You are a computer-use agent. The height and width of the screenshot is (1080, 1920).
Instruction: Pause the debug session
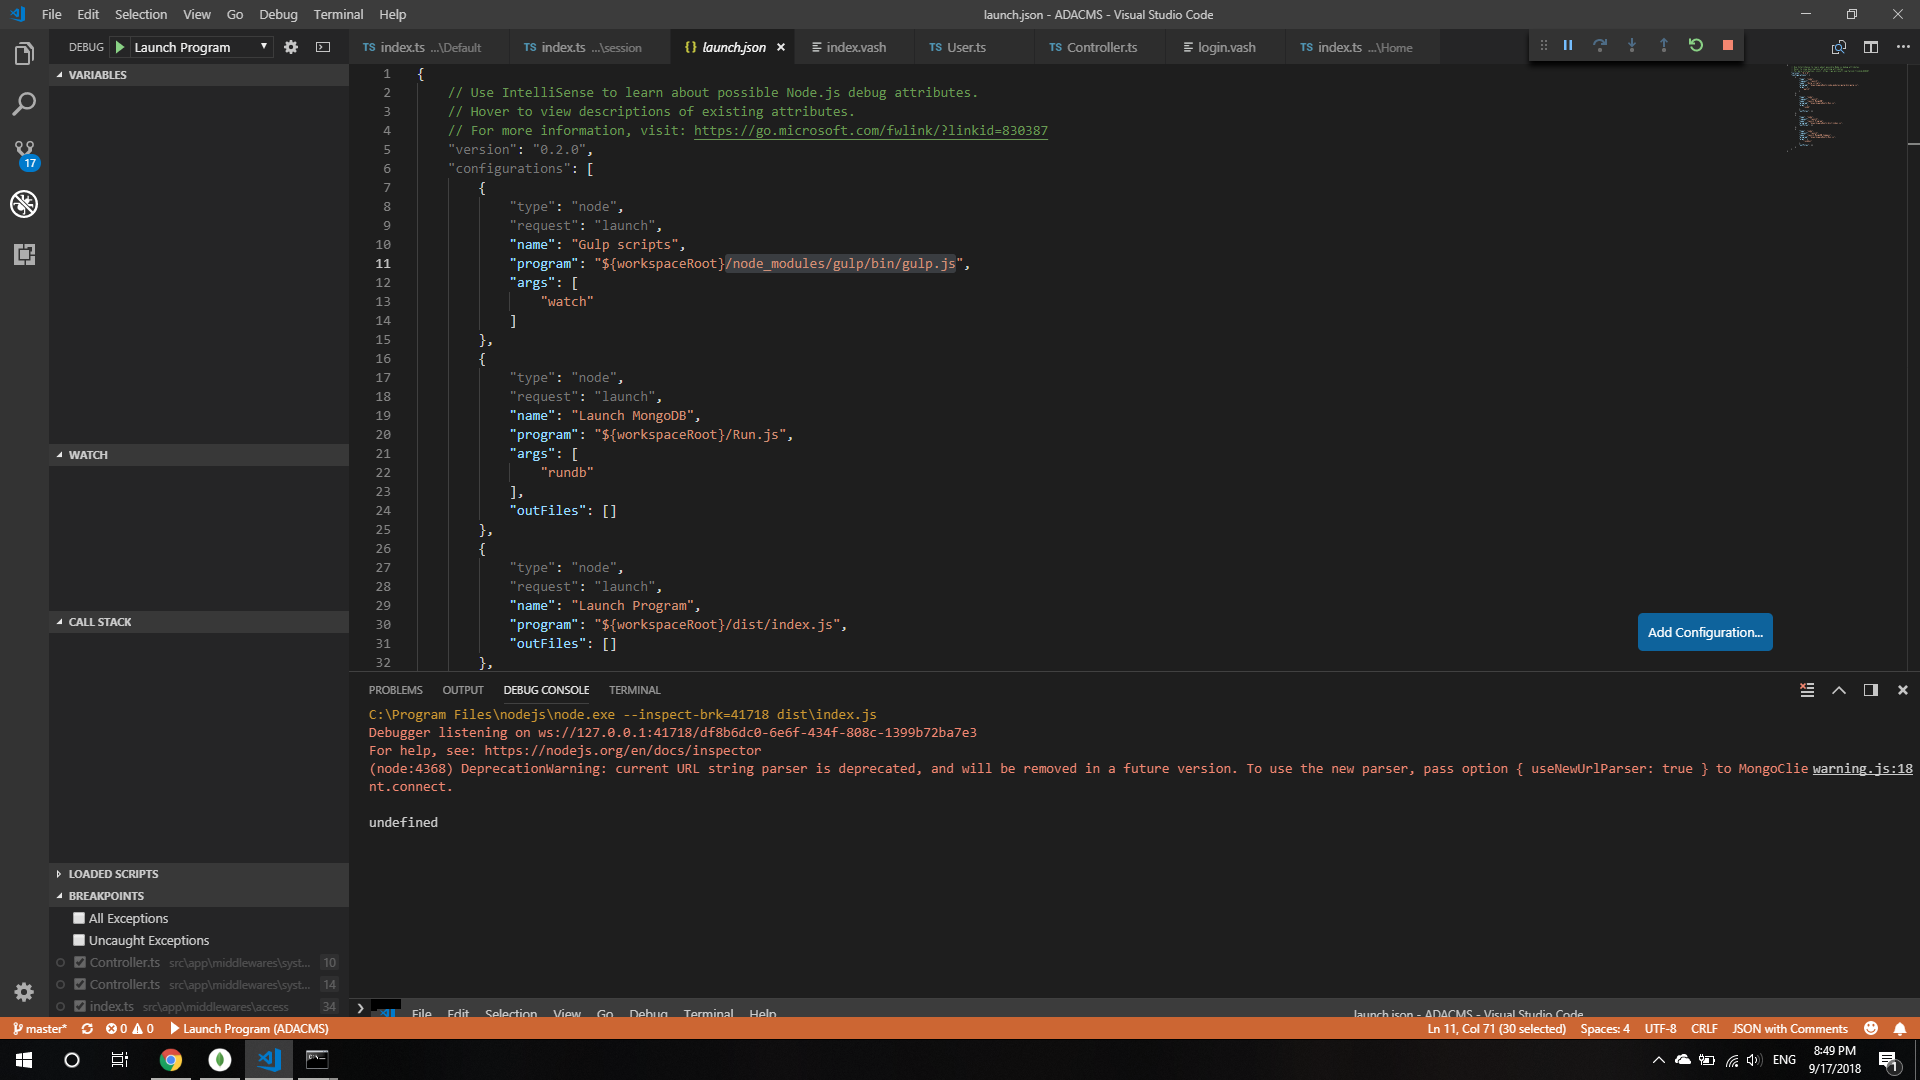[1568, 45]
